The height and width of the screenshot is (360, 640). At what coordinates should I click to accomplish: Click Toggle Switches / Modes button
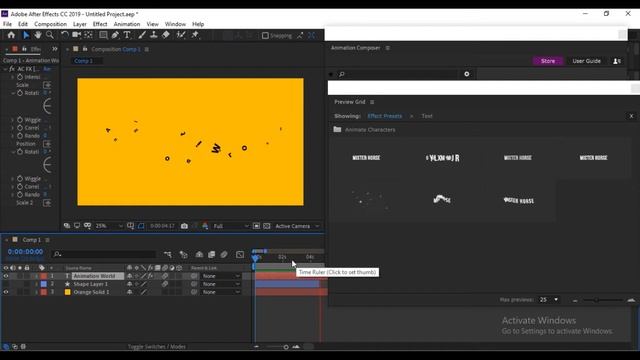[x=157, y=347]
